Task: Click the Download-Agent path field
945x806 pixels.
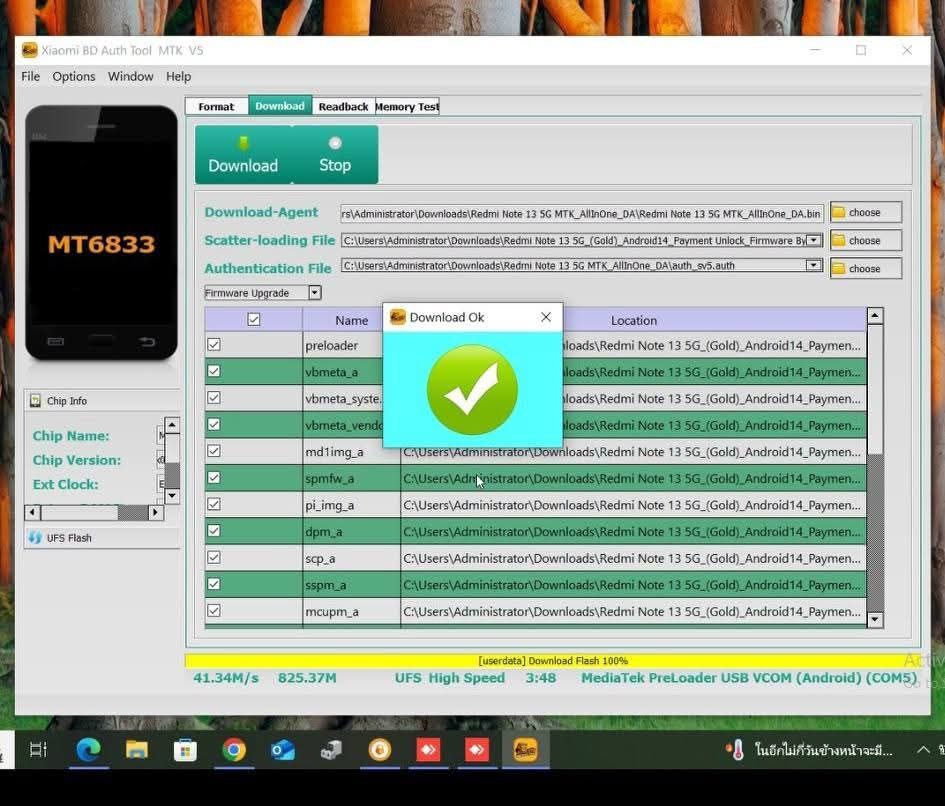Action: click(582, 213)
